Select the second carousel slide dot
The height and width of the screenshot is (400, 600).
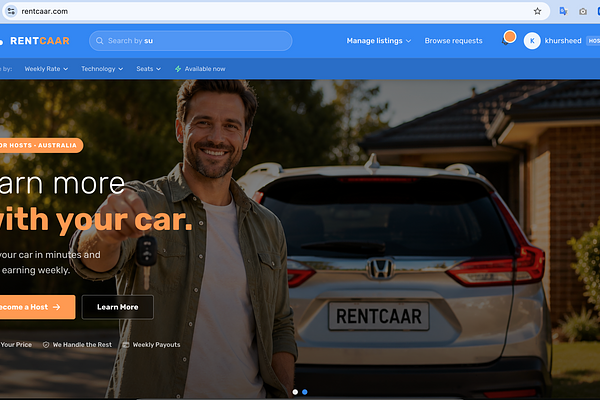point(305,392)
